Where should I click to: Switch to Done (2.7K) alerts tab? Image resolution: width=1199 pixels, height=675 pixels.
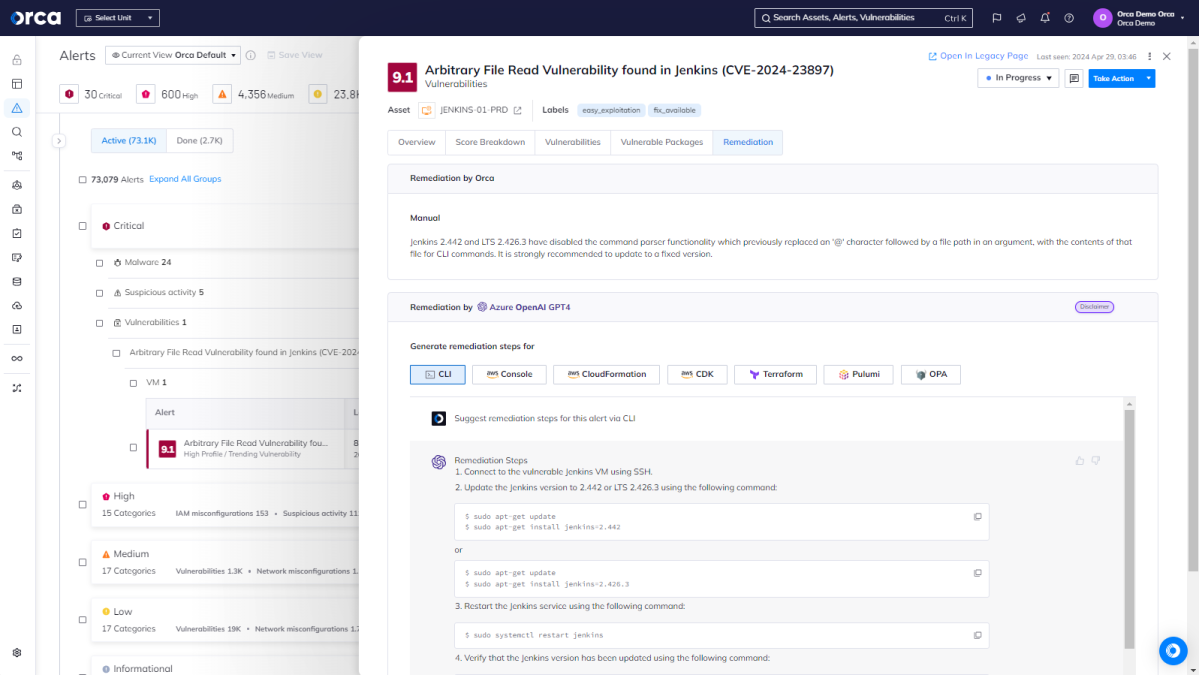(x=200, y=141)
